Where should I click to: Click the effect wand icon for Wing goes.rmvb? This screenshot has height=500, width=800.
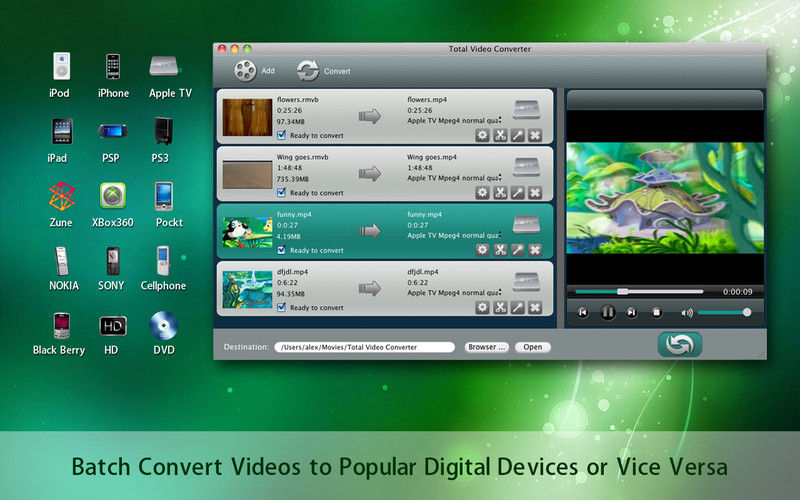pos(517,192)
